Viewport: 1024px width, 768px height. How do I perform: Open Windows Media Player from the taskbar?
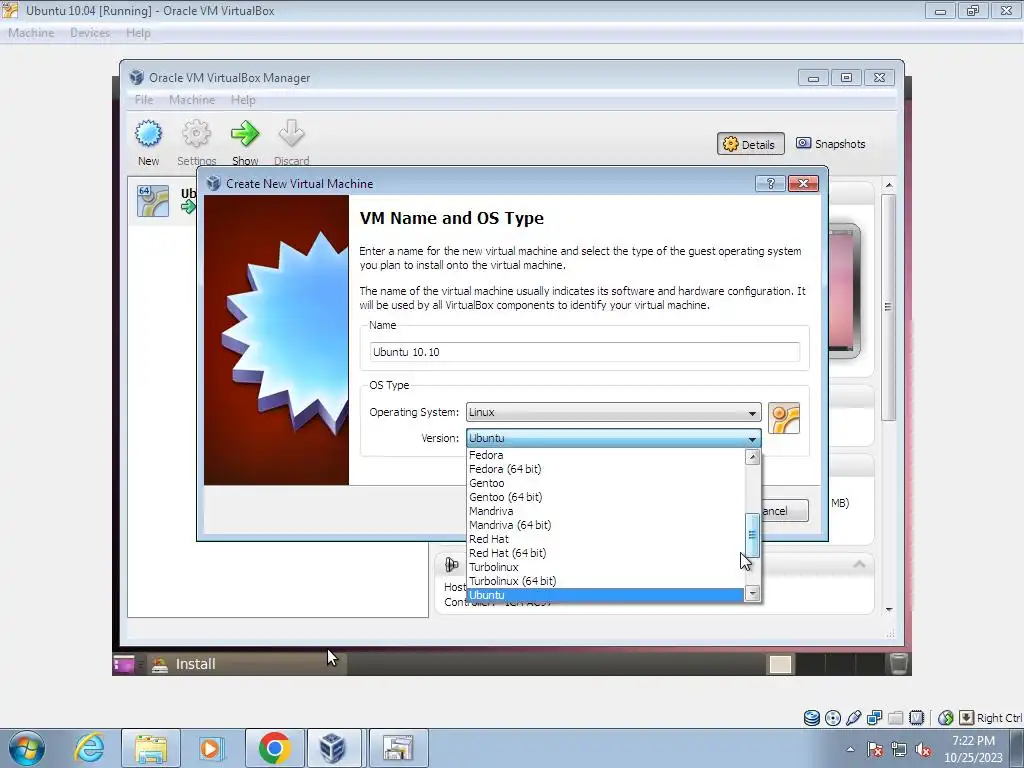210,748
